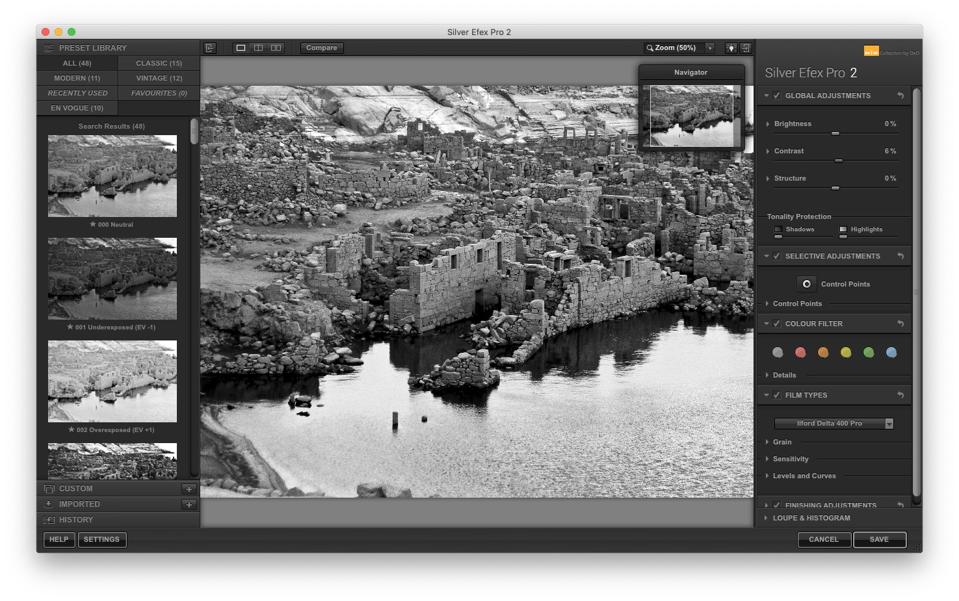
Task: Hide the preset library panel icon
Action: 210,47
